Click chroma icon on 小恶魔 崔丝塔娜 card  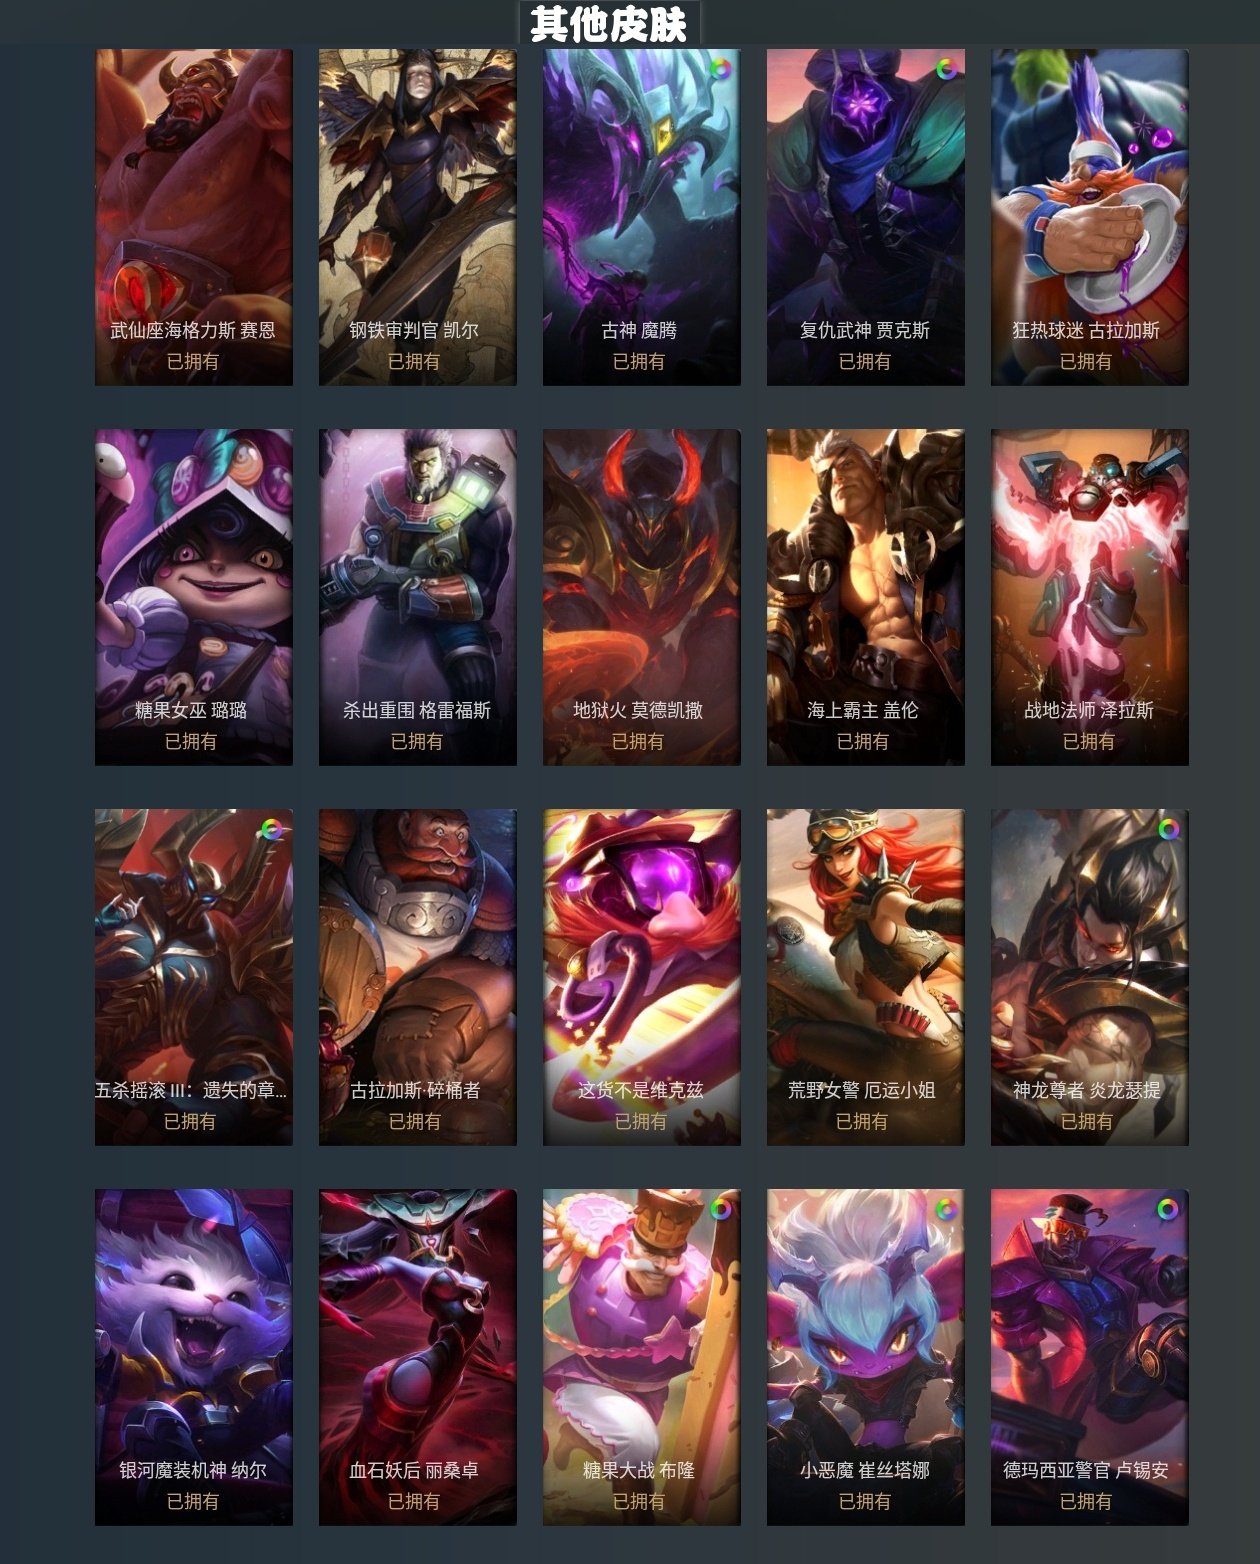pyautogui.click(x=945, y=1209)
